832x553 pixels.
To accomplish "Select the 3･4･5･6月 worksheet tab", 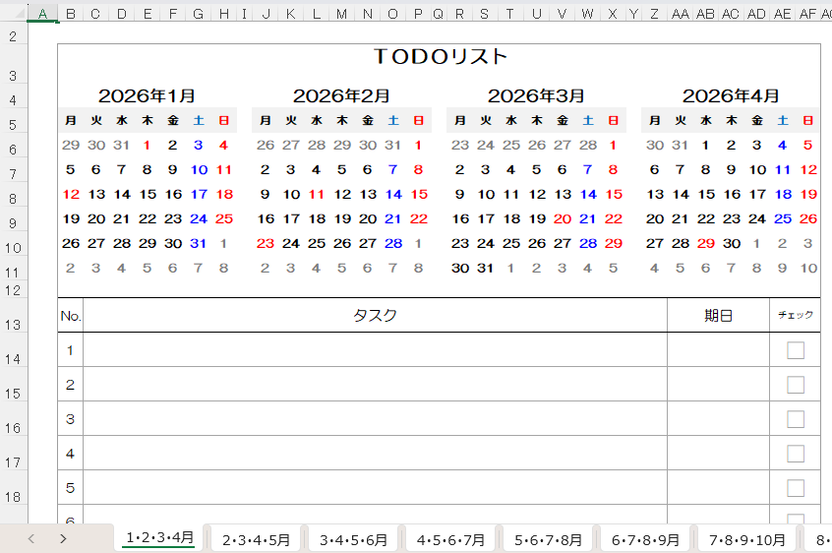I will click(353, 539).
